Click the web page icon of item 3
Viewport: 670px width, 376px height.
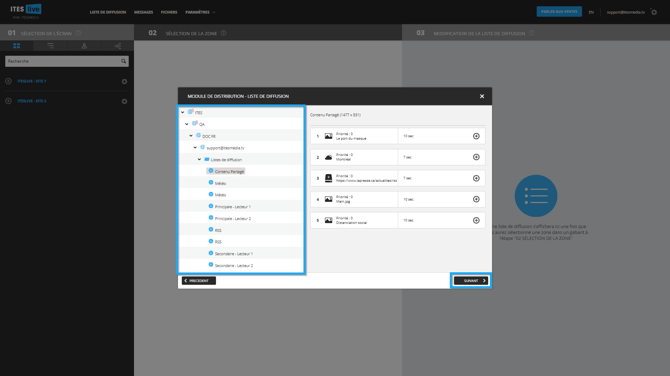point(328,178)
